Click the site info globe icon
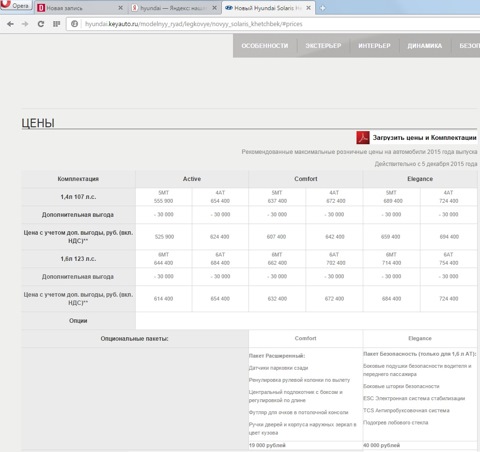The image size is (480, 452). 75,24
